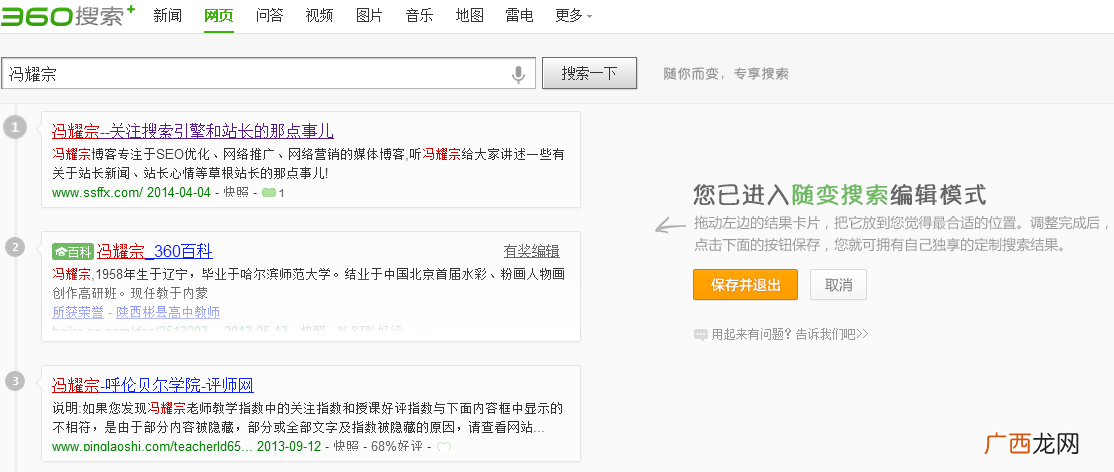Select result card number 3 handle
The image size is (1114, 472).
click(15, 381)
